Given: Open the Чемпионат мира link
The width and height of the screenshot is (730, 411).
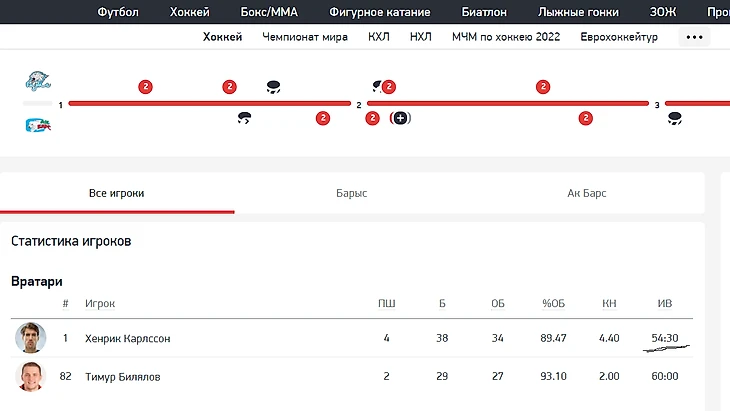Looking at the screenshot, I should [x=307, y=37].
